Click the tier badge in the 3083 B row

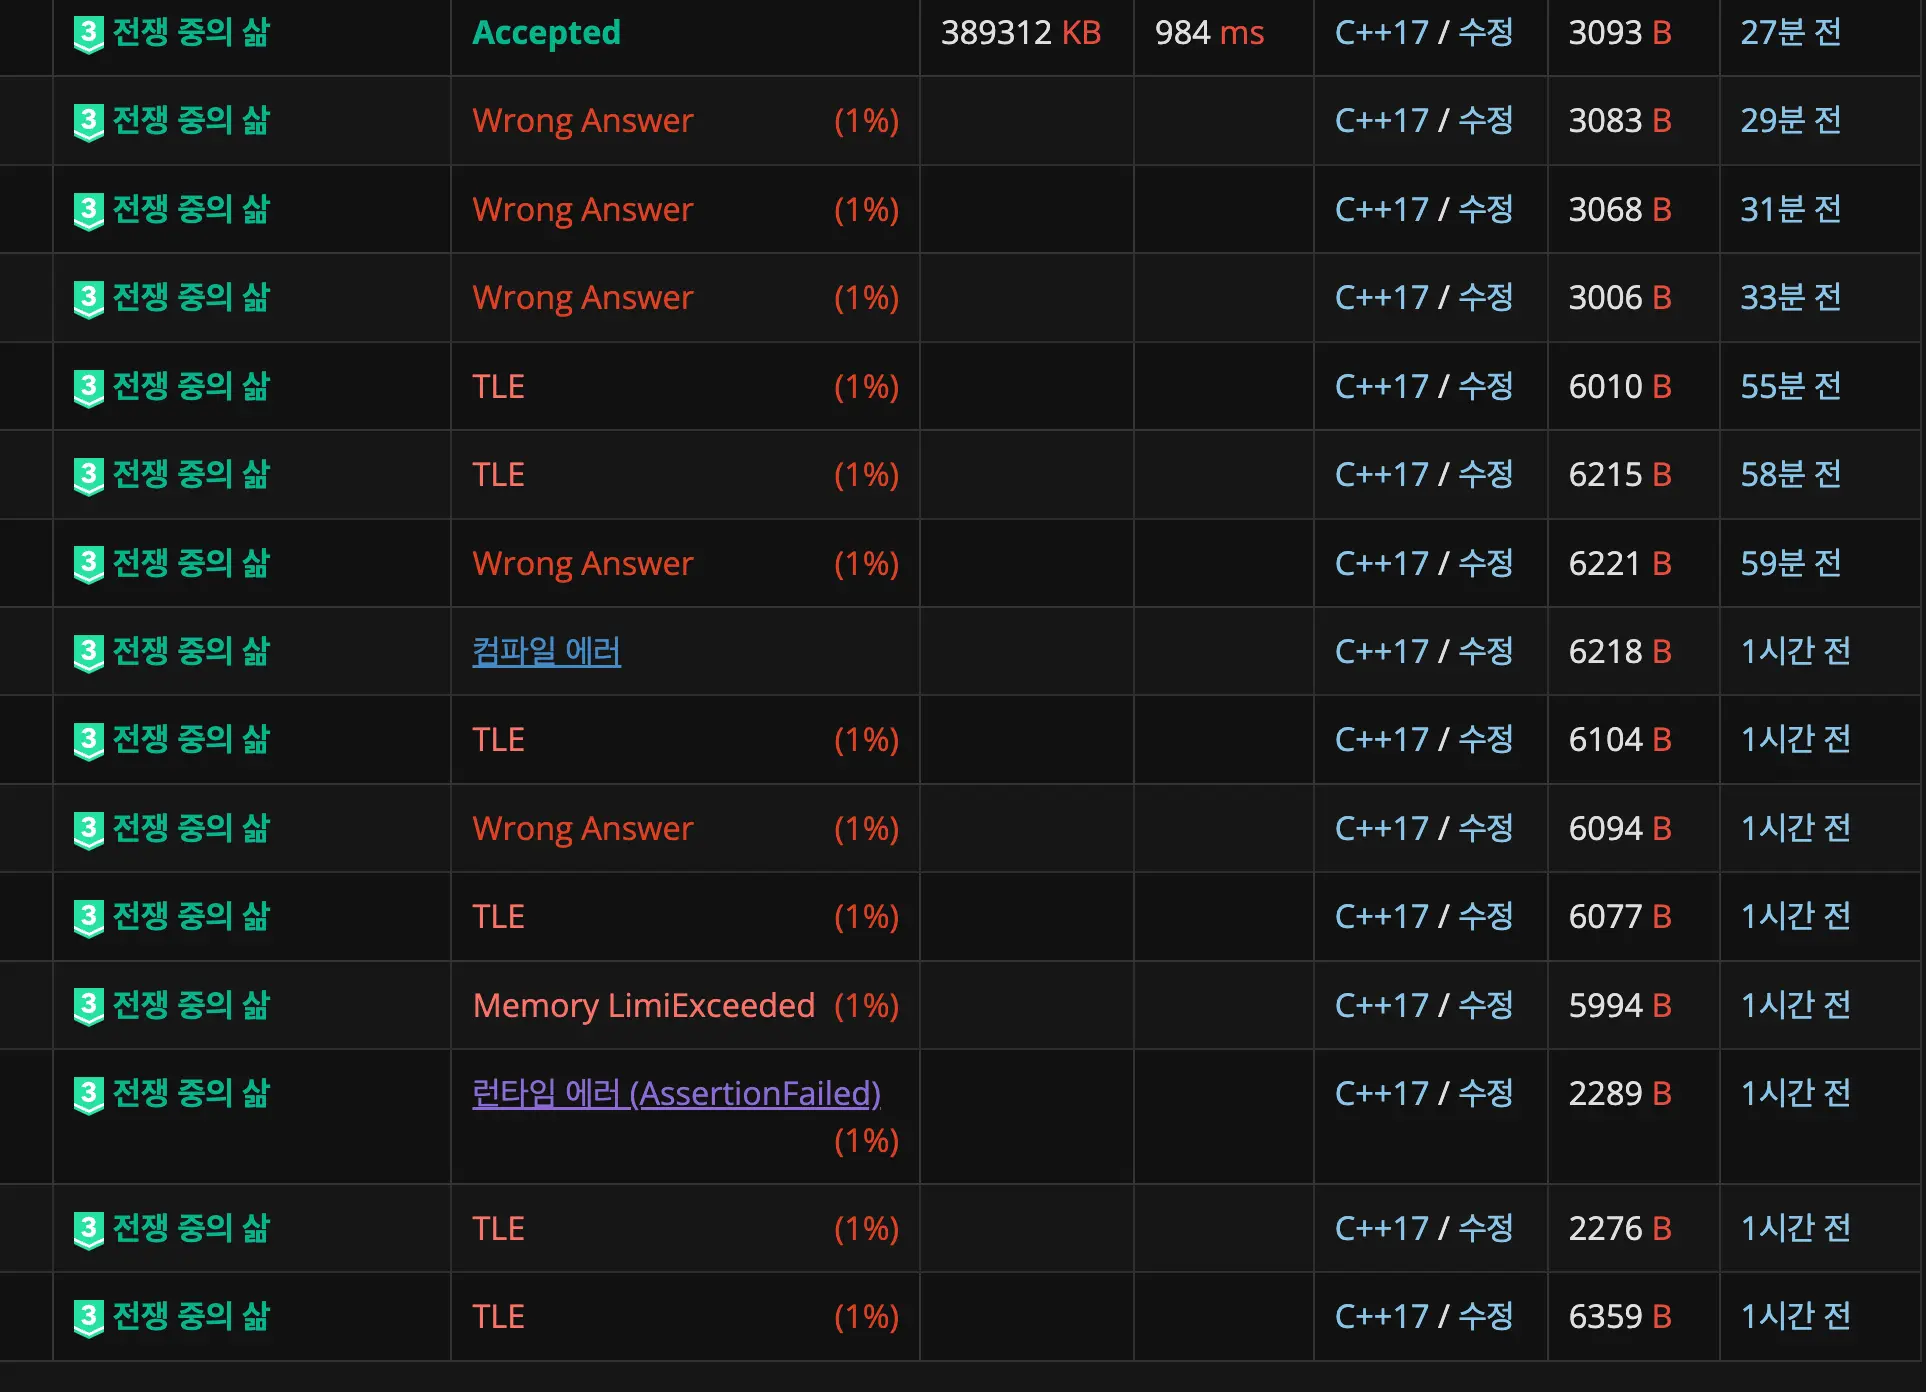[x=88, y=123]
